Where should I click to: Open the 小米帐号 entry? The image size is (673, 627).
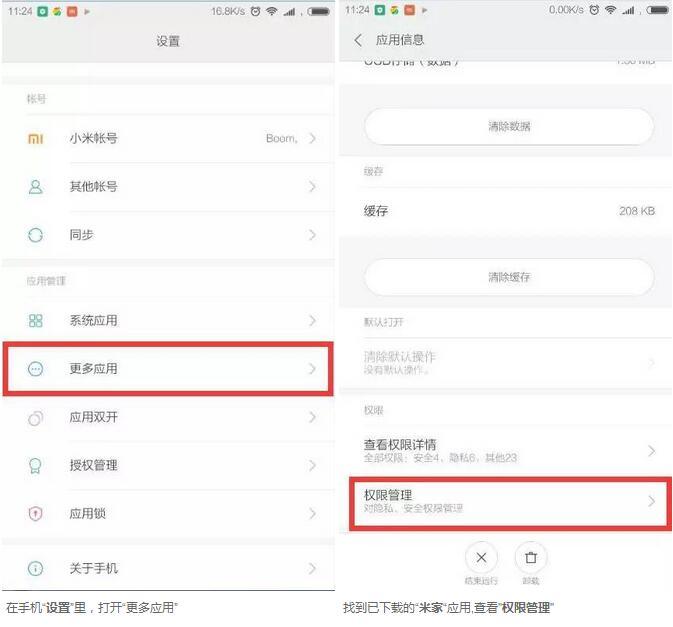[x=168, y=139]
